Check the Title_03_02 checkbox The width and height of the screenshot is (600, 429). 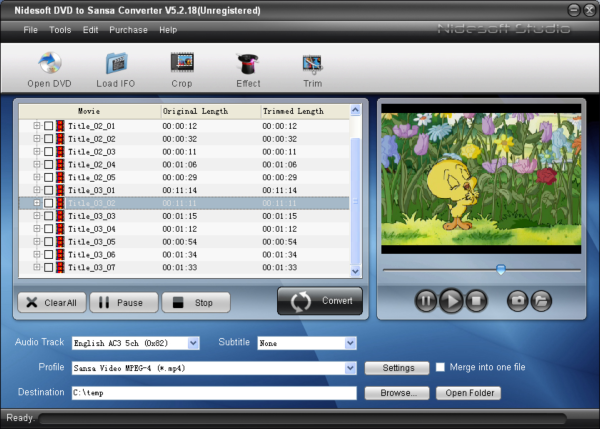tap(49, 203)
